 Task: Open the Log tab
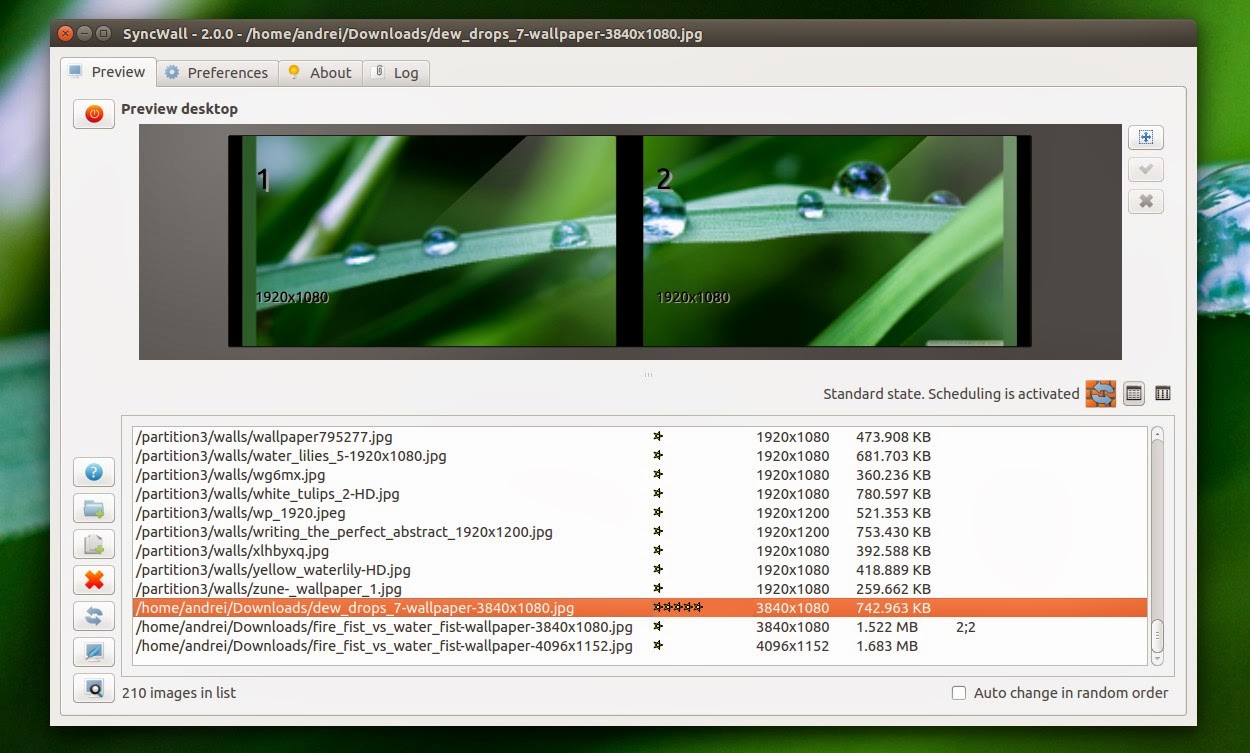point(396,72)
